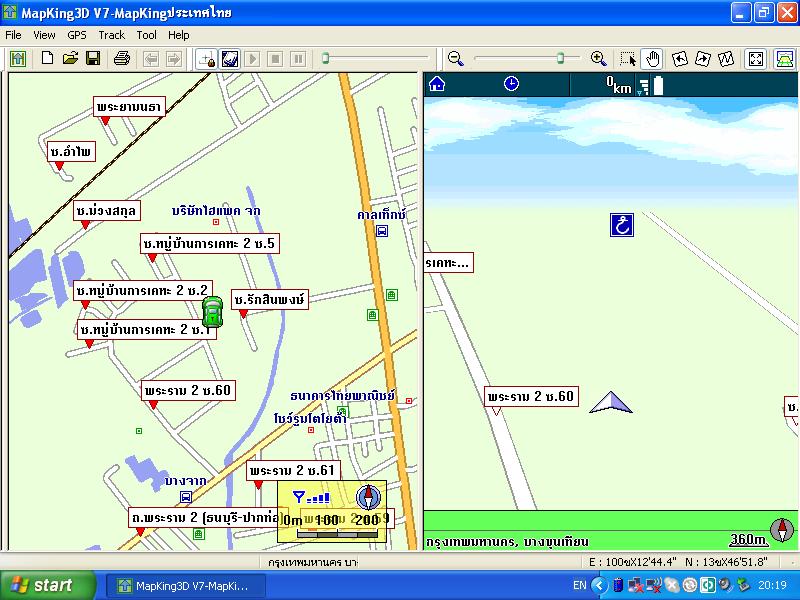The width and height of the screenshot is (800, 600).
Task: Toggle the rectangle selection tool
Action: (x=628, y=59)
